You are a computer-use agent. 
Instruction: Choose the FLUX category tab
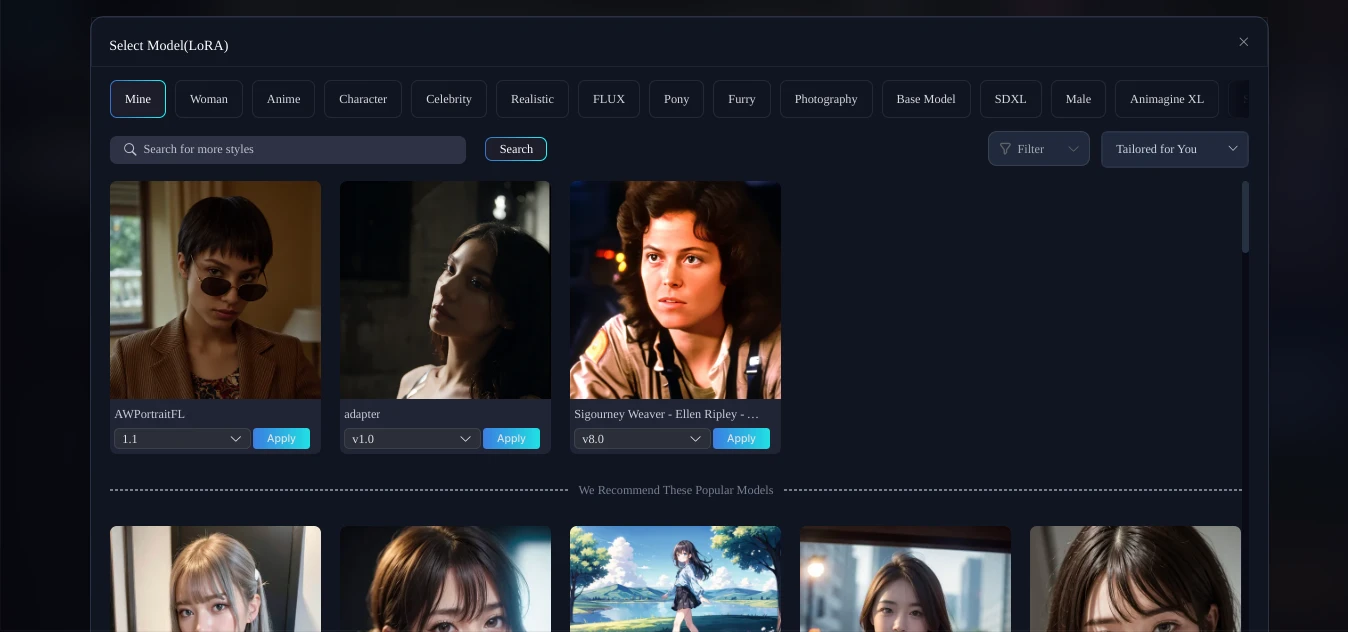tap(609, 99)
